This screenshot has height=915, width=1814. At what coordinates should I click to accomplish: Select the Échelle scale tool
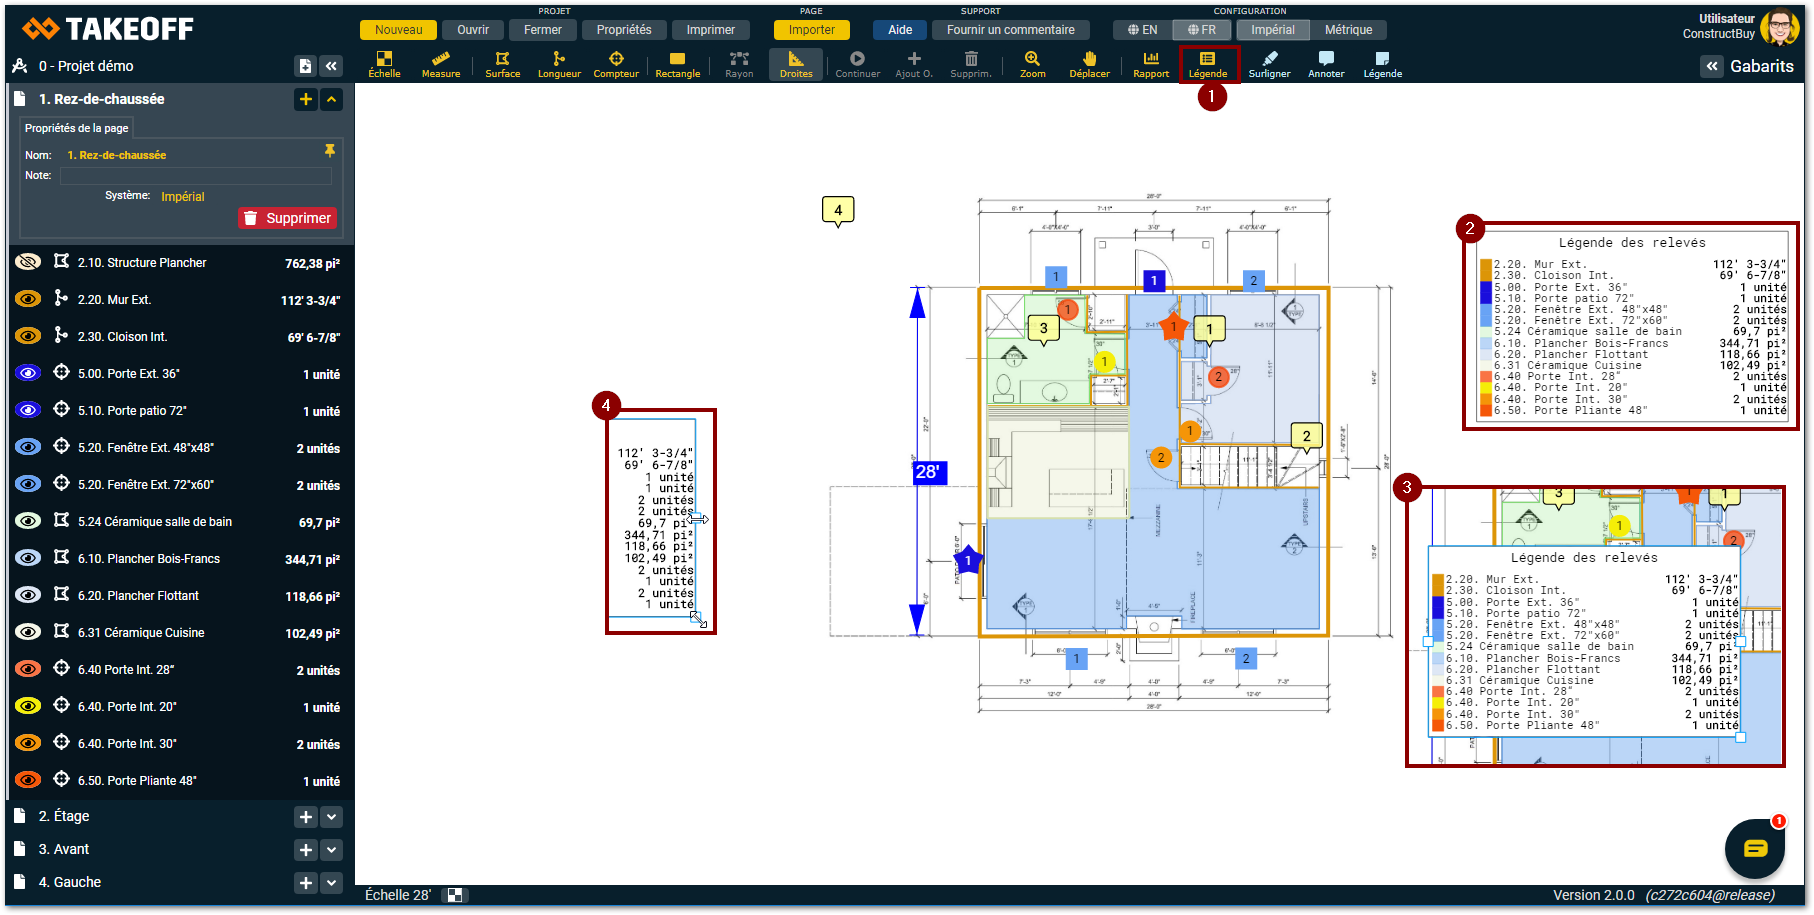tap(384, 65)
